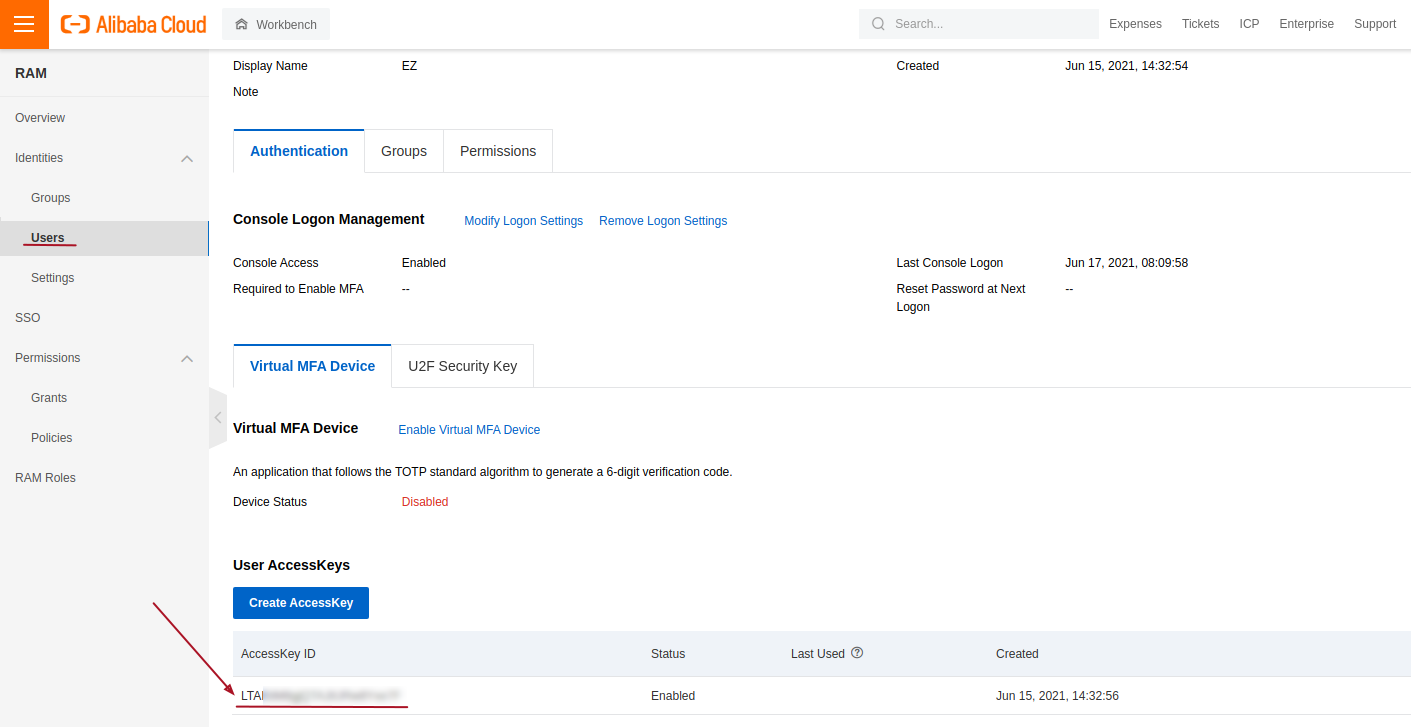Viewport: 1411px width, 727px height.
Task: Click the blurred AccessKey ID value
Action: point(321,695)
